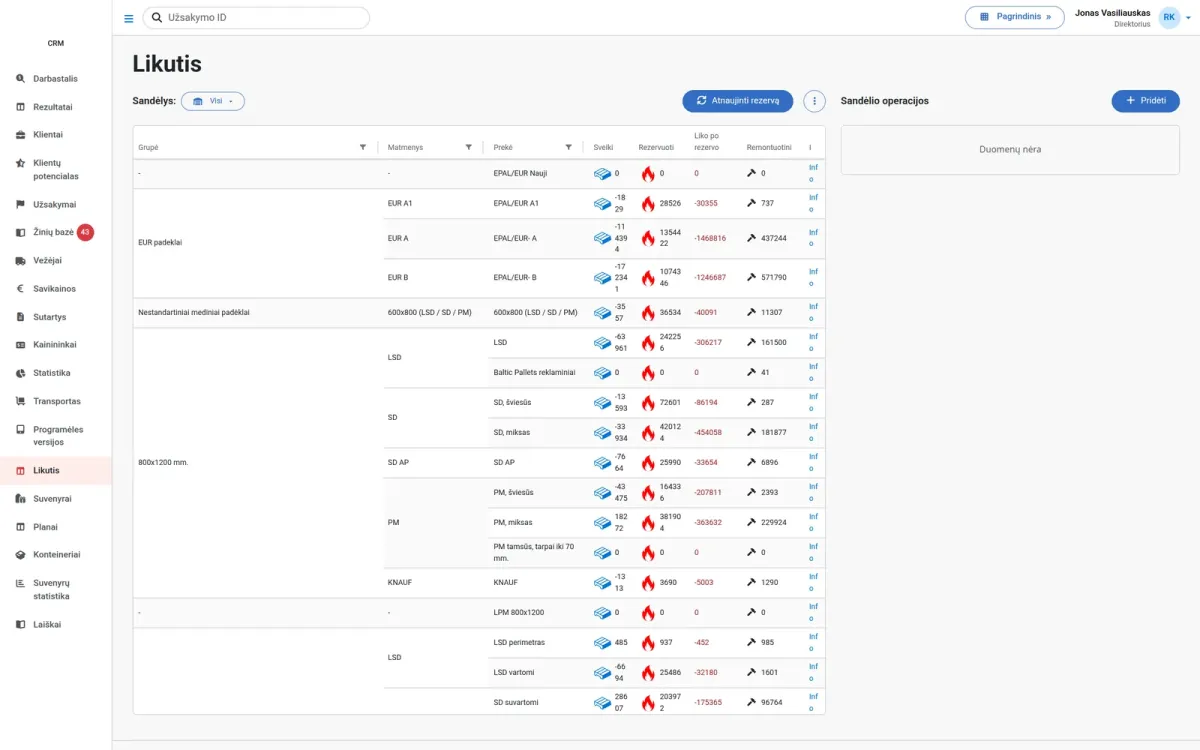
Task: Click the Baltic Pallets reklaminiai cell
Action: [535, 373]
